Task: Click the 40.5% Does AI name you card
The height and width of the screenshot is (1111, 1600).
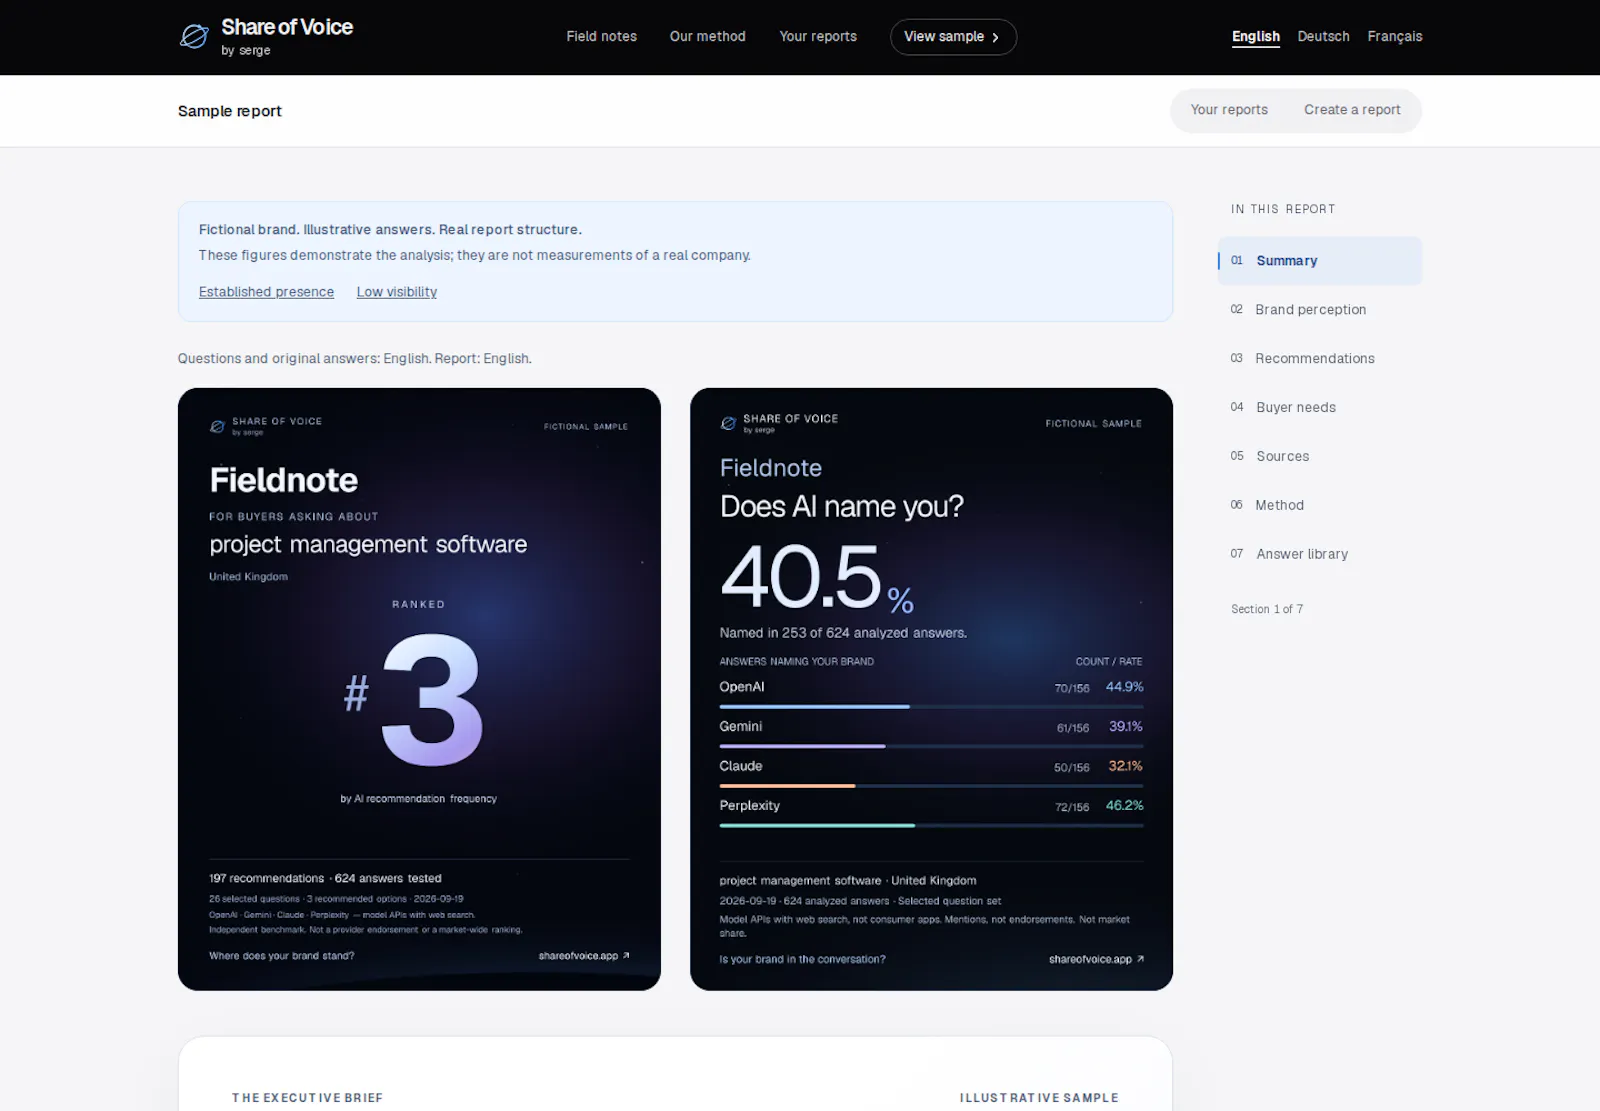Action: click(x=931, y=689)
